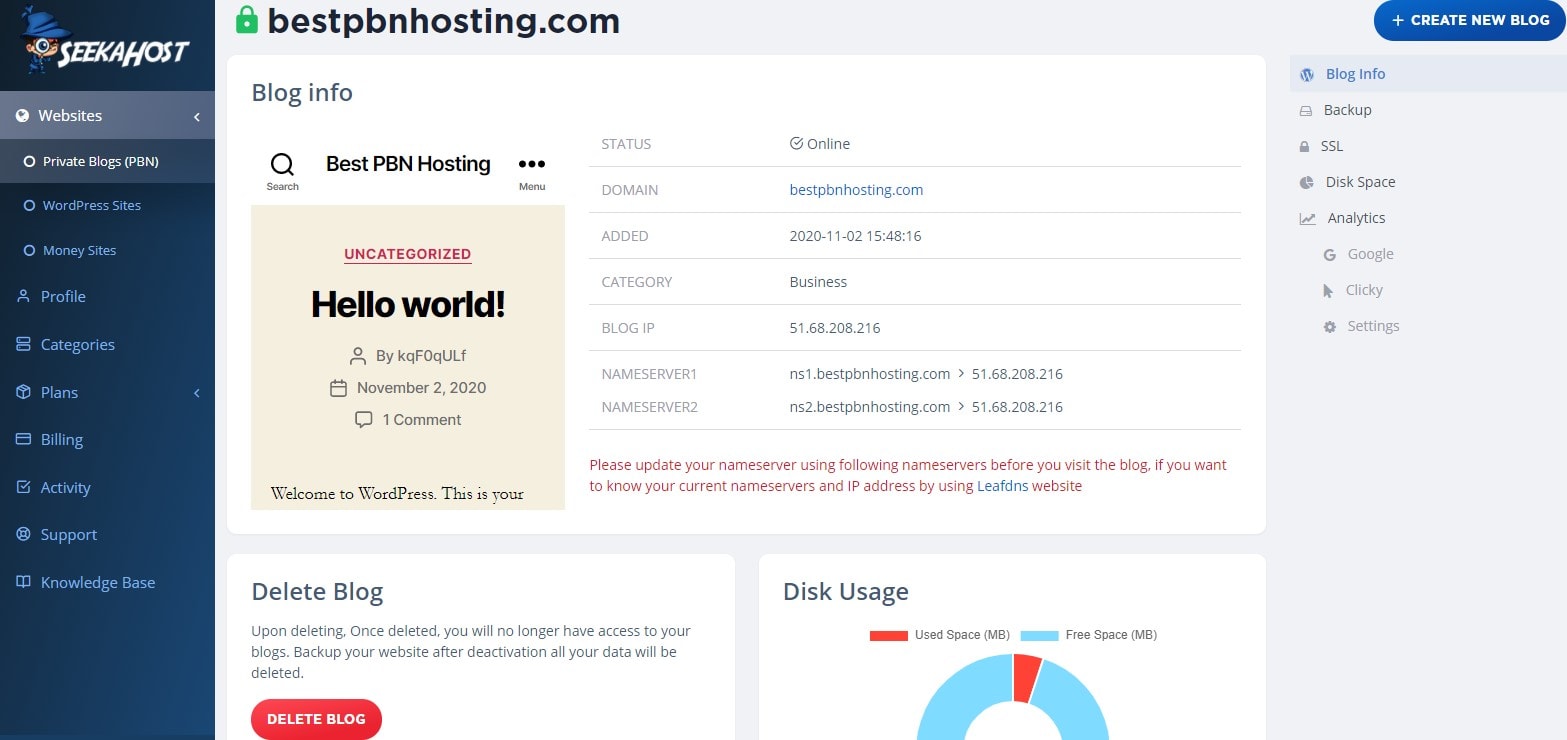Click the search magnifier icon in blog preview
The height and width of the screenshot is (740, 1567).
click(x=283, y=164)
